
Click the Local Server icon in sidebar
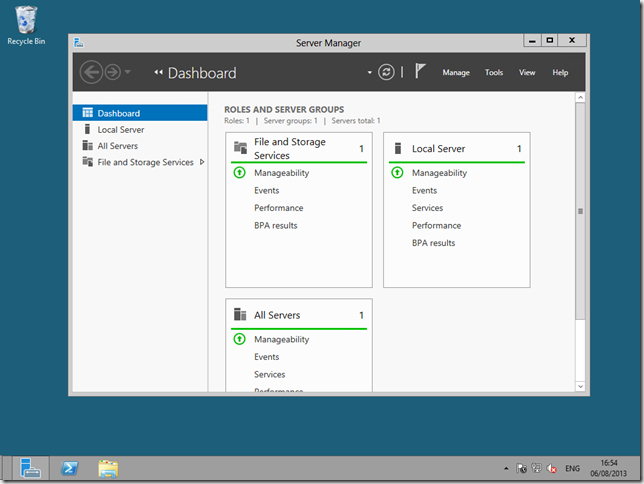(x=87, y=129)
